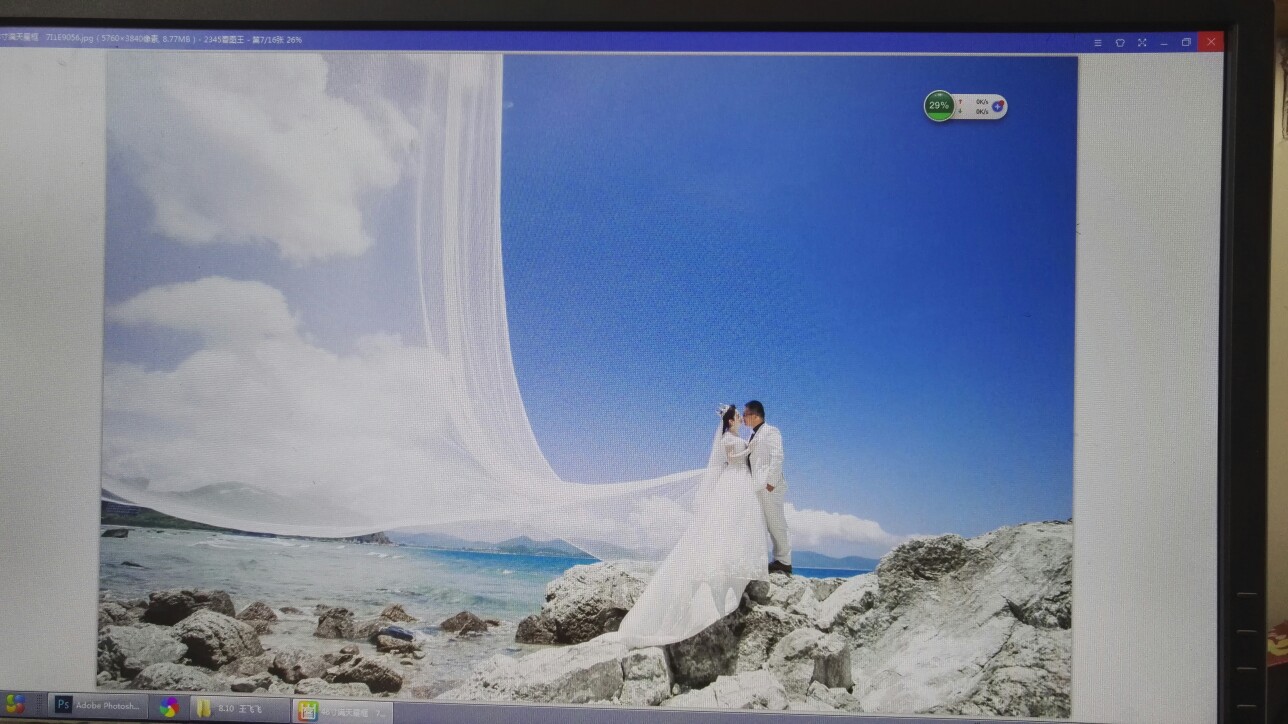The image size is (1288, 724).
Task: Minimize the image viewer window
Action: [1164, 43]
